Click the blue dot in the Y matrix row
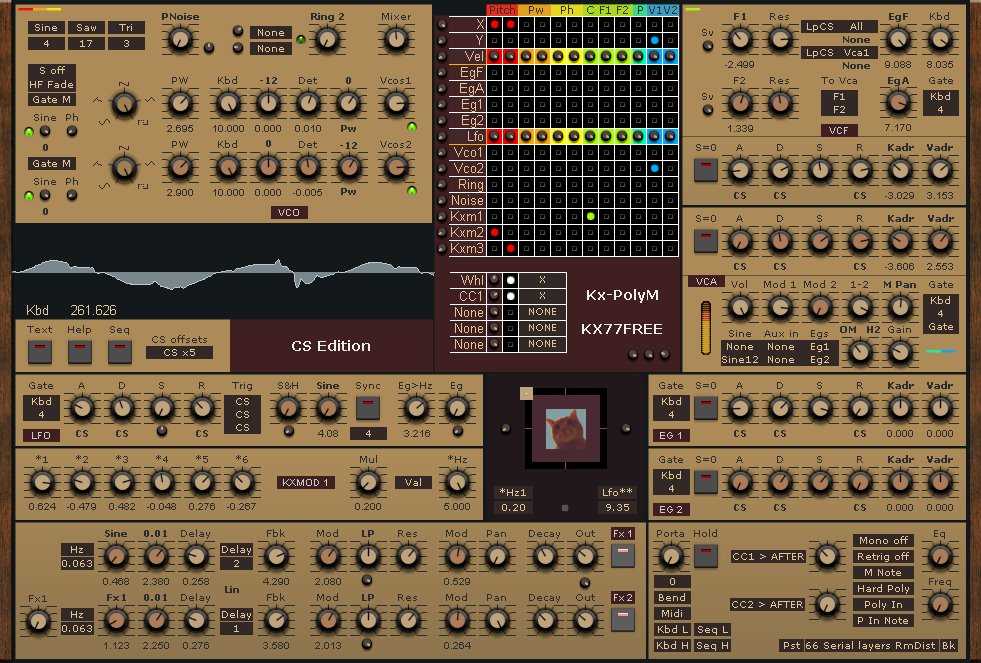 pyautogui.click(x=654, y=41)
